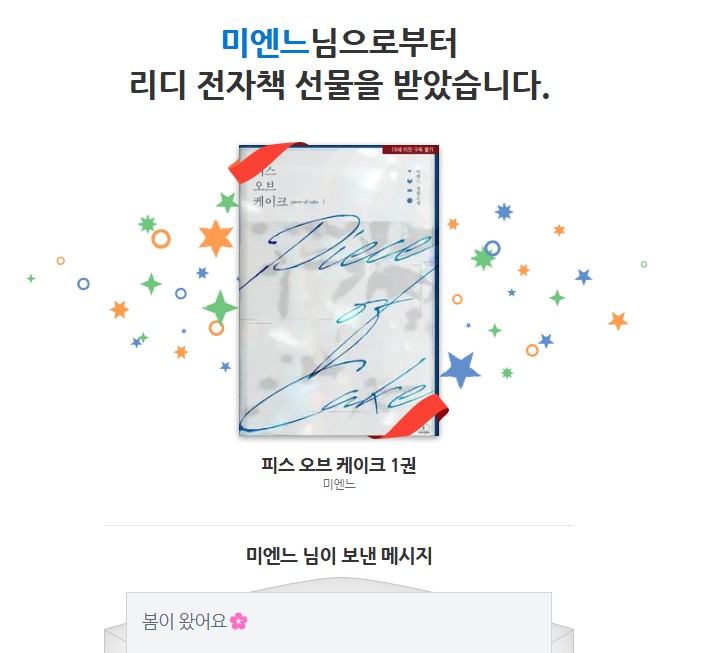The width and height of the screenshot is (707, 653).
Task: Click the book title 피스 오브 케이크 1권
Action: click(339, 464)
